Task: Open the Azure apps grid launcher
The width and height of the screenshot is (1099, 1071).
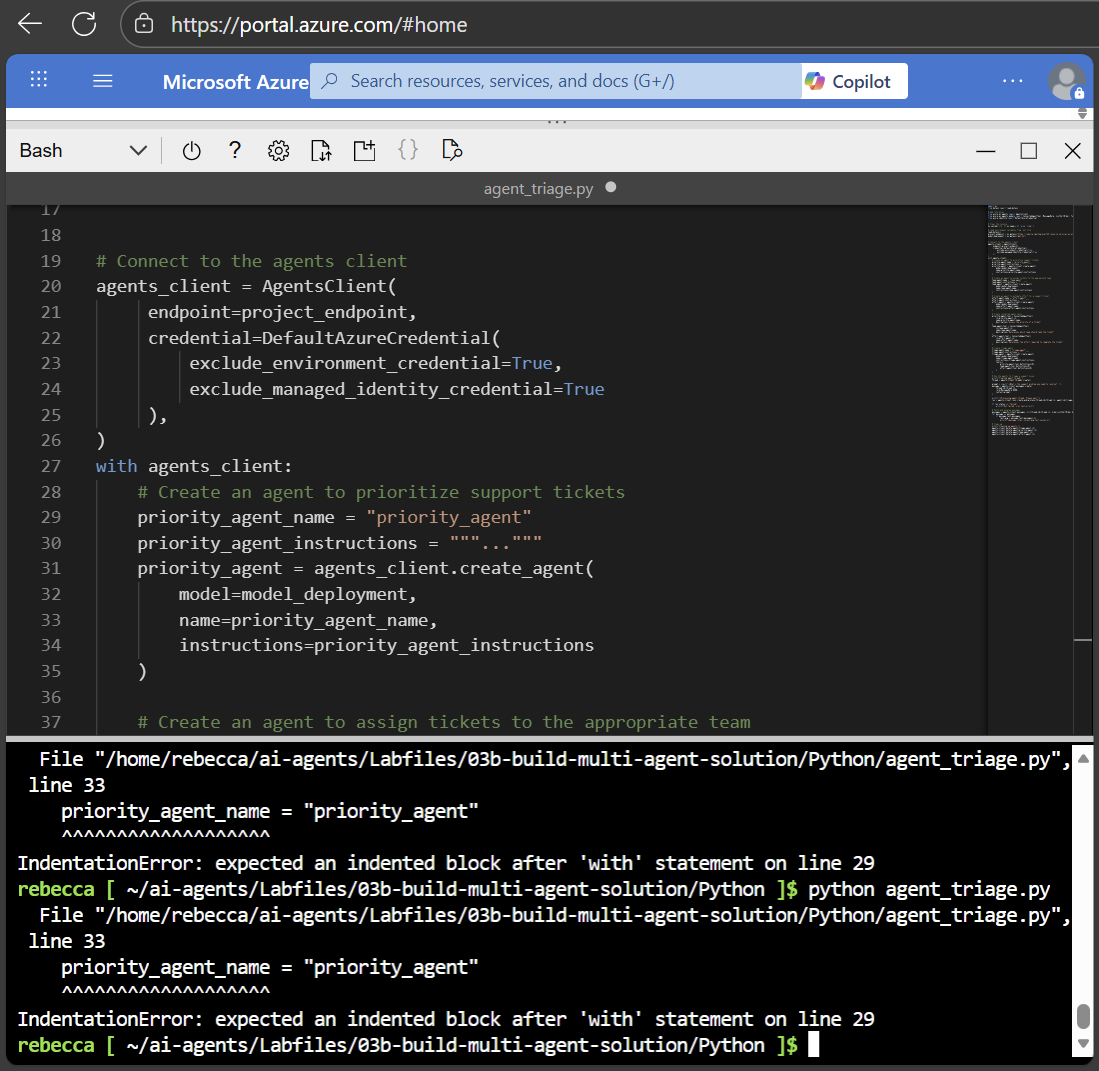Action: pyautogui.click(x=39, y=81)
